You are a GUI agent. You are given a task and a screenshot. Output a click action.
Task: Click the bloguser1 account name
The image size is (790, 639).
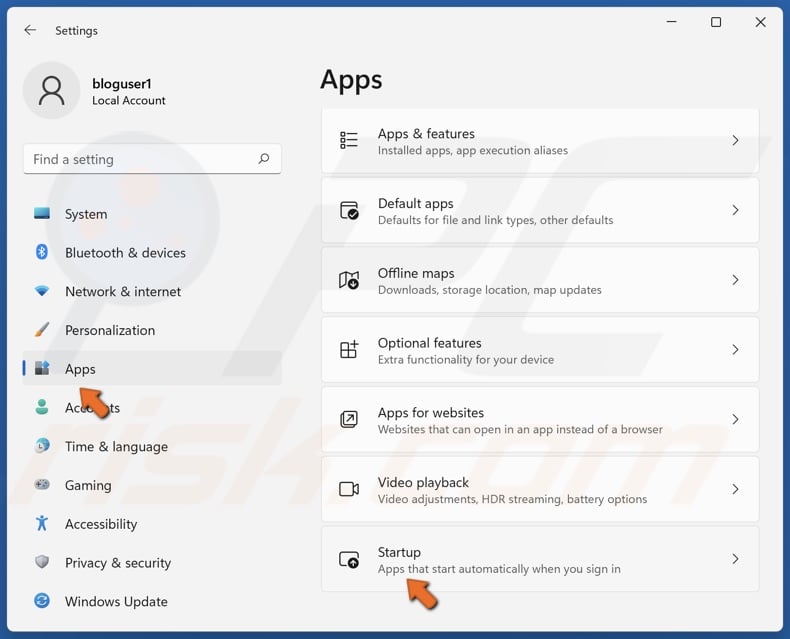tap(121, 84)
